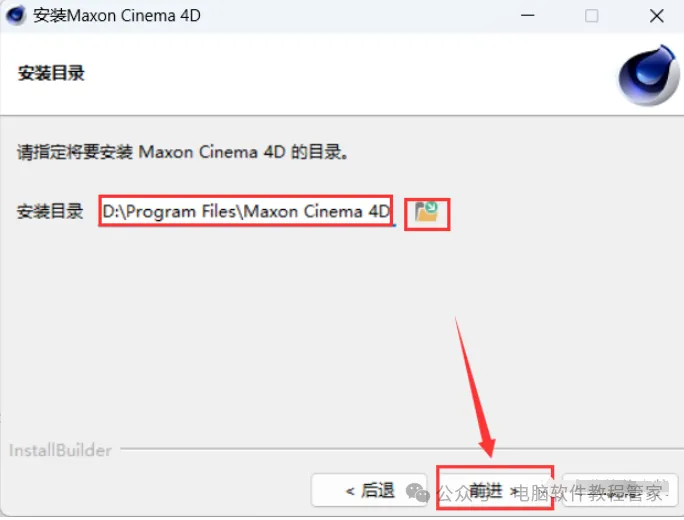This screenshot has width=684, height=520.
Task: Click the InstallBuilder label text
Action: [60, 450]
